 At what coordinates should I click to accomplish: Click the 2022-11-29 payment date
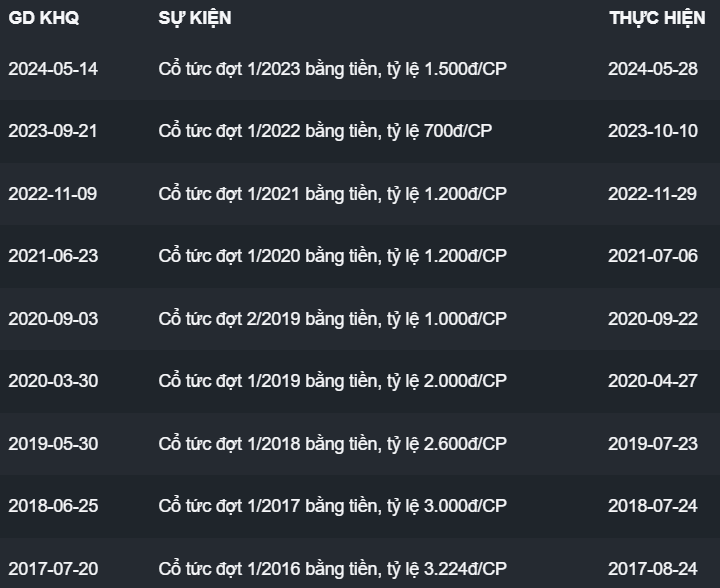tap(652, 194)
